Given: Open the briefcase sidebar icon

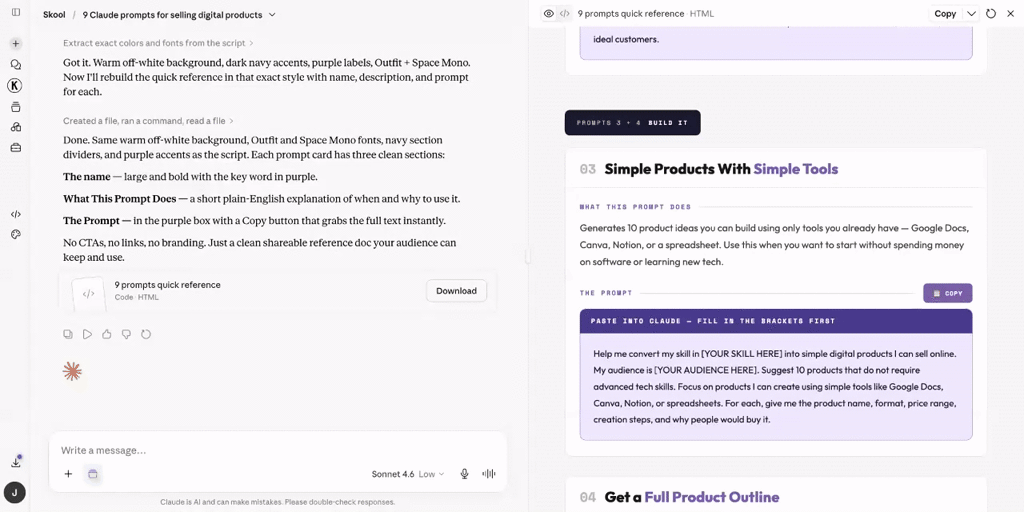Looking at the screenshot, I should pyautogui.click(x=16, y=148).
